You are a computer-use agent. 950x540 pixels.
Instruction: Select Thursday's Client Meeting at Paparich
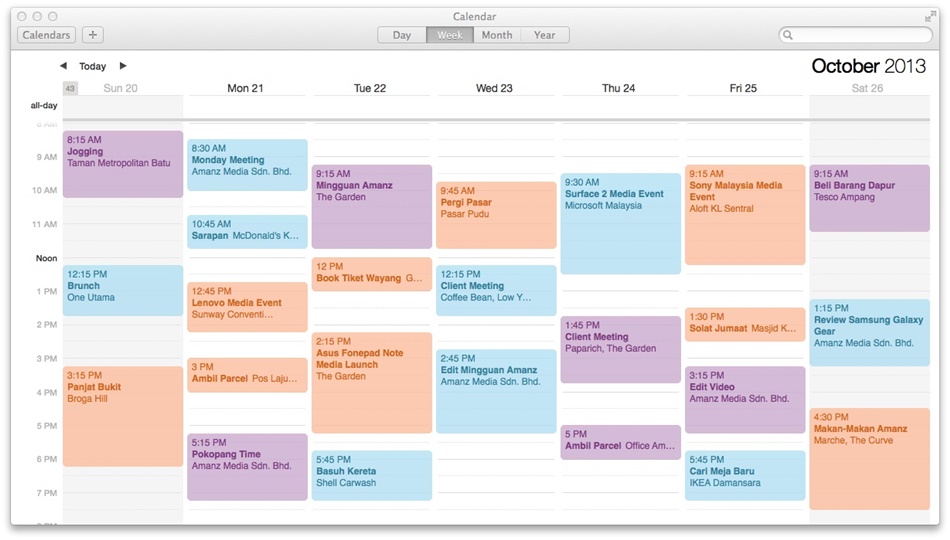pos(620,349)
